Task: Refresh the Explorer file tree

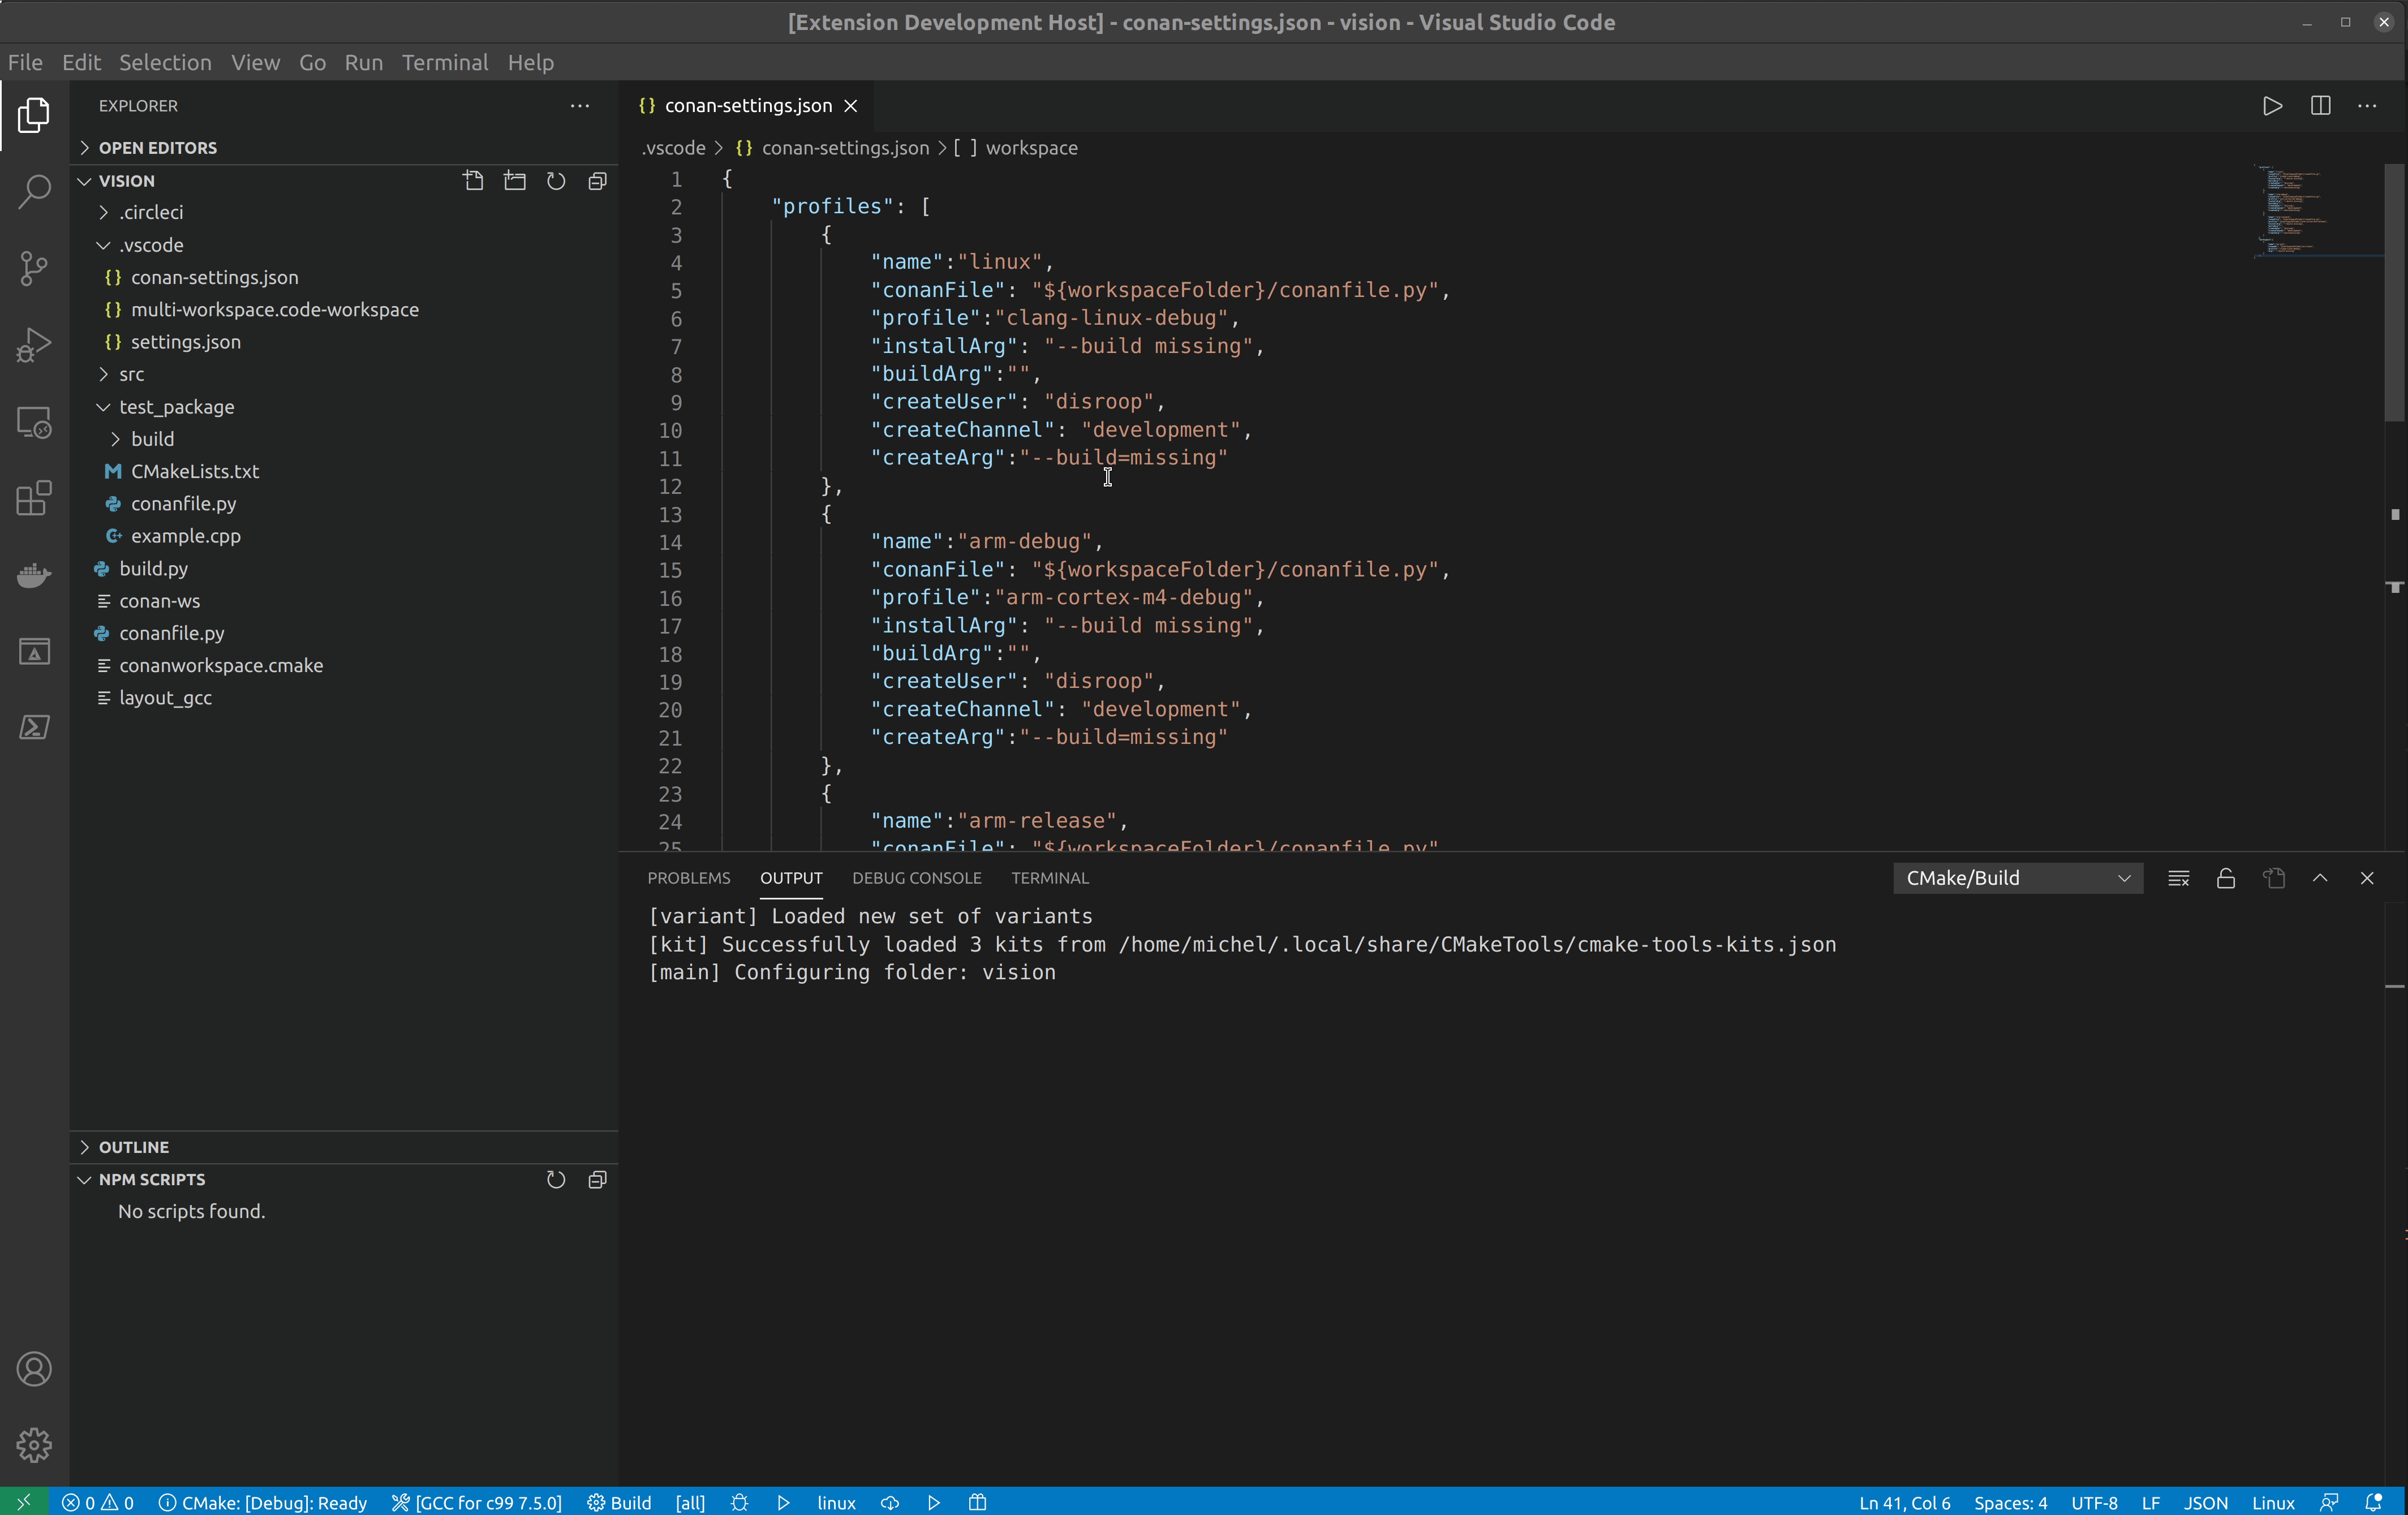Action: pos(556,181)
